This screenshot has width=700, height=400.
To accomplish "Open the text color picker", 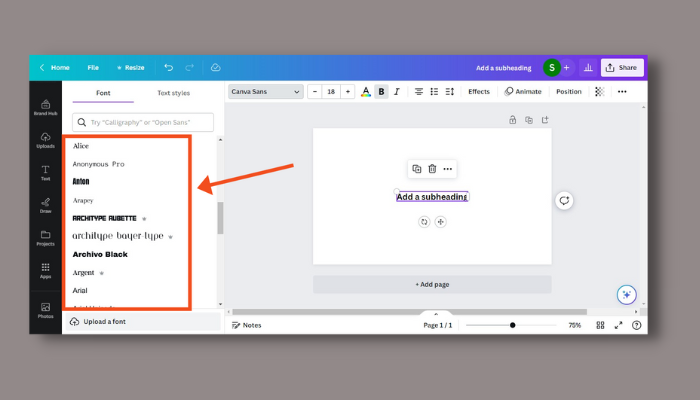I will (x=366, y=92).
